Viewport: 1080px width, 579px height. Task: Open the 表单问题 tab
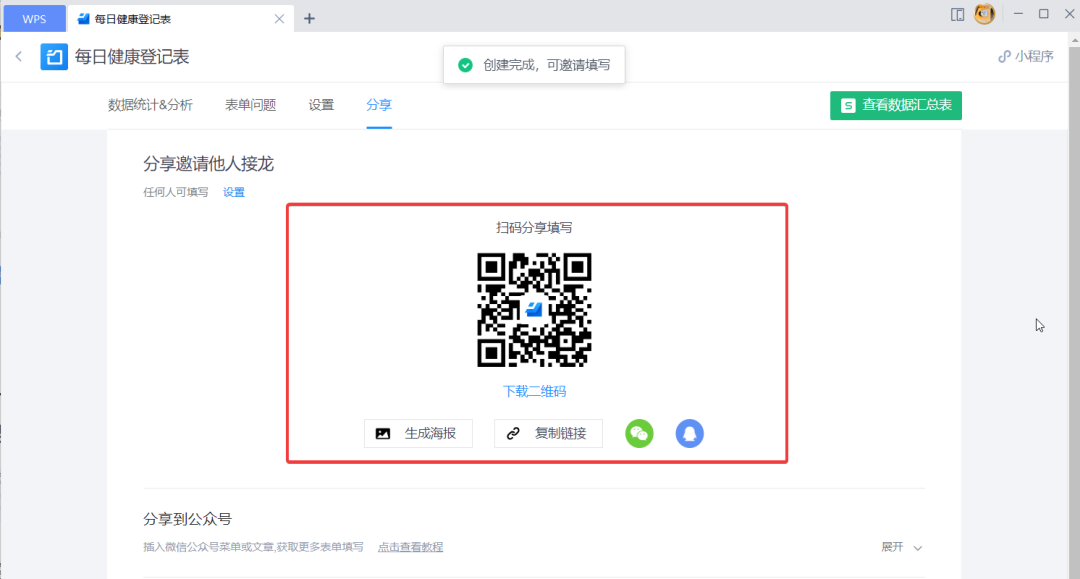[251, 105]
